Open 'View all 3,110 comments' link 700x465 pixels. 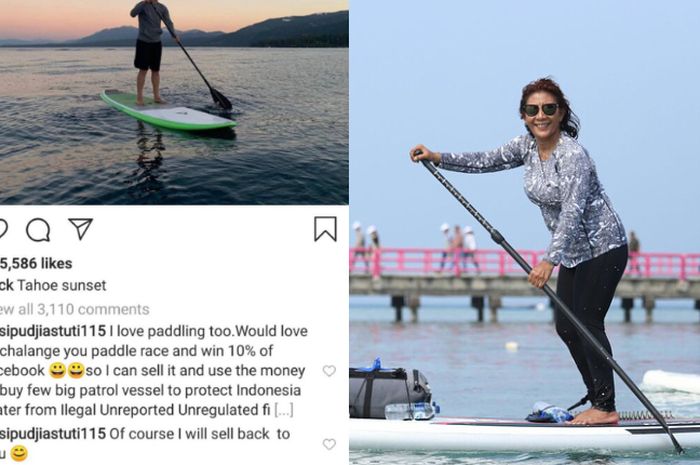75,309
